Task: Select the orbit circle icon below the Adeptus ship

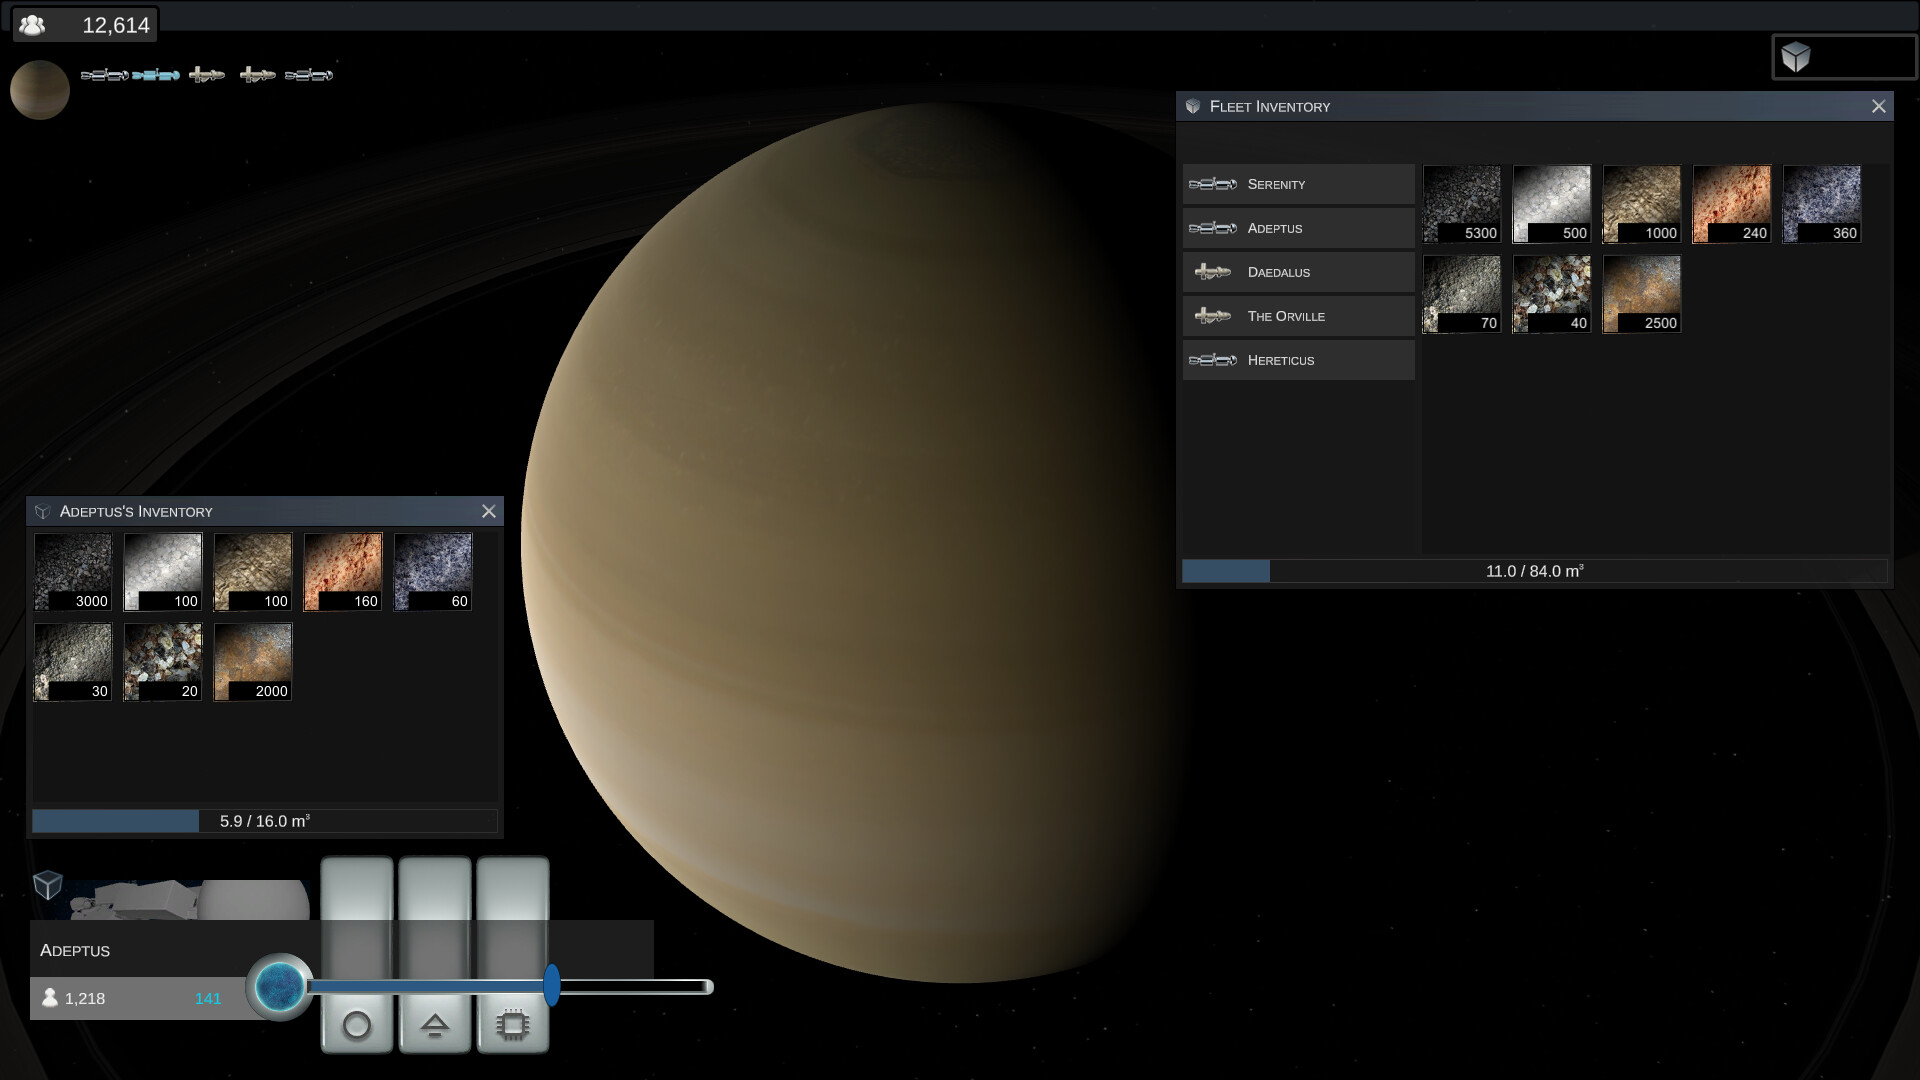Action: click(x=357, y=1024)
